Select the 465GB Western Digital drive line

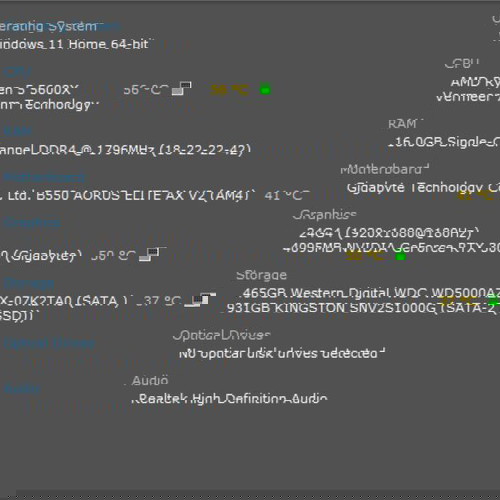tap(370, 293)
